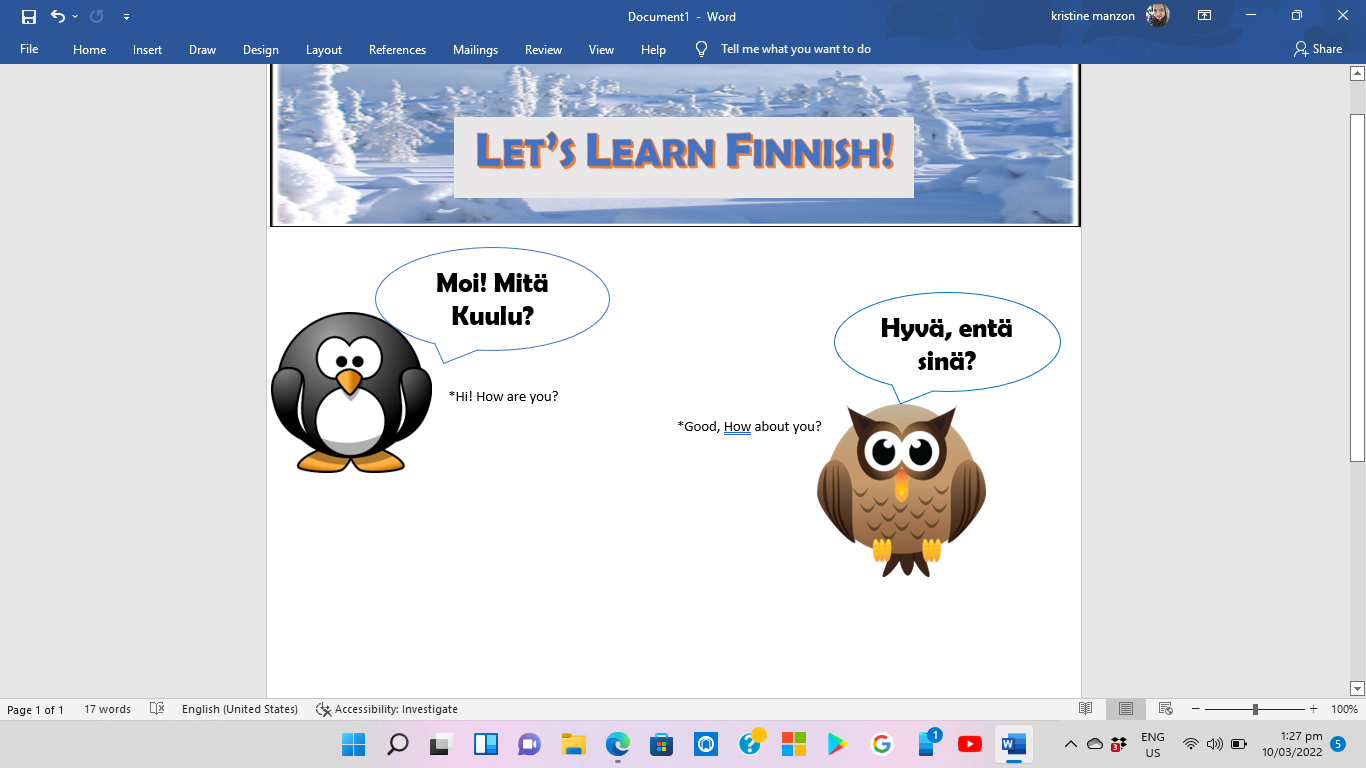Open the Windows Start menu
1366x768 pixels.
[x=353, y=744]
